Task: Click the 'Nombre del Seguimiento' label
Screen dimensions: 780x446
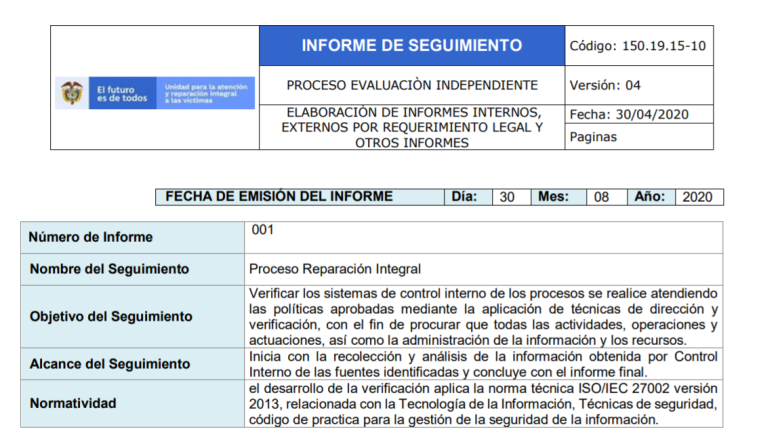Action: pyautogui.click(x=109, y=269)
